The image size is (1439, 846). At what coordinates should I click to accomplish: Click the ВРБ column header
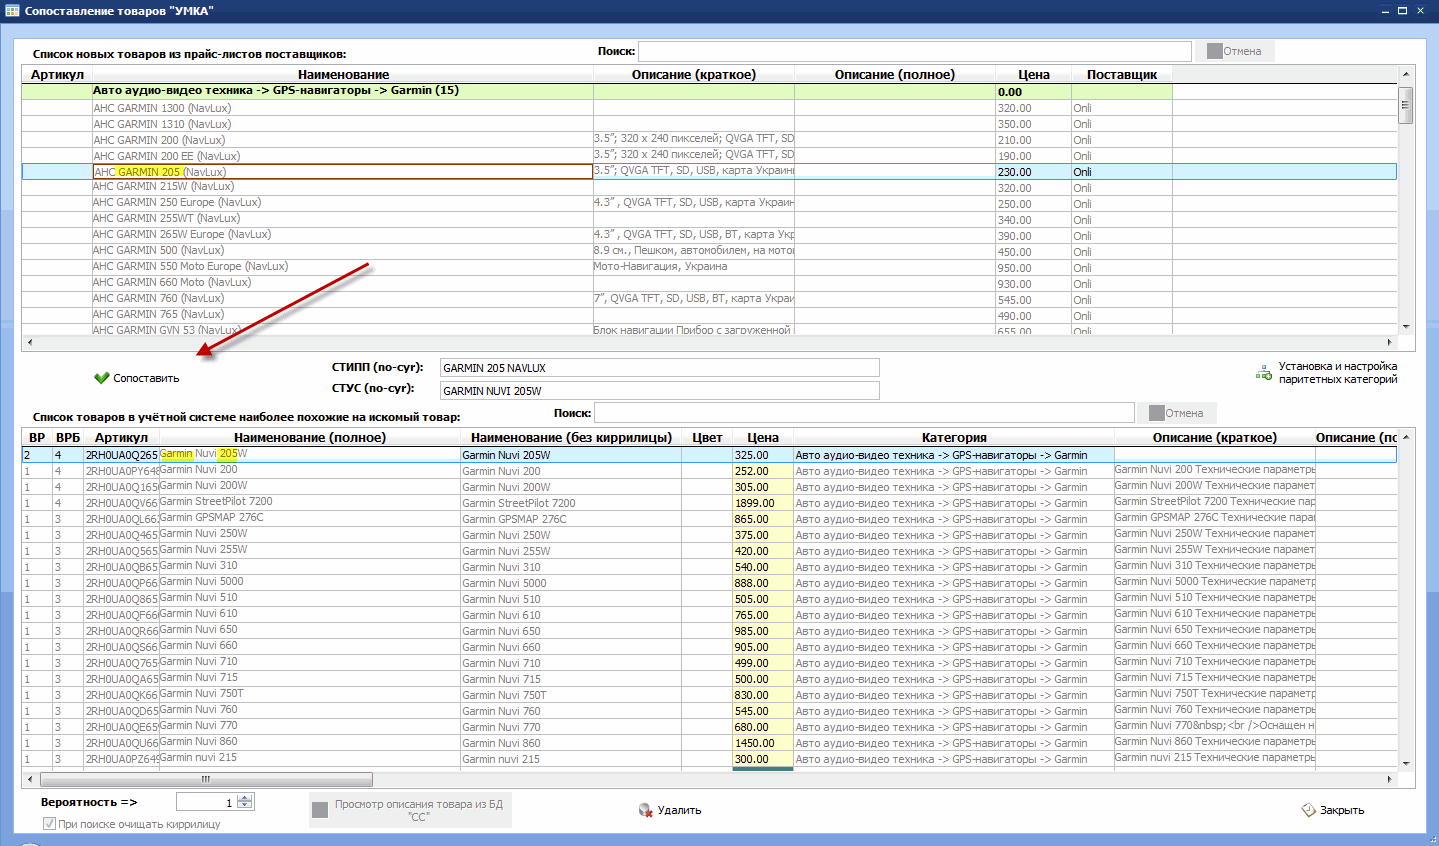68,438
